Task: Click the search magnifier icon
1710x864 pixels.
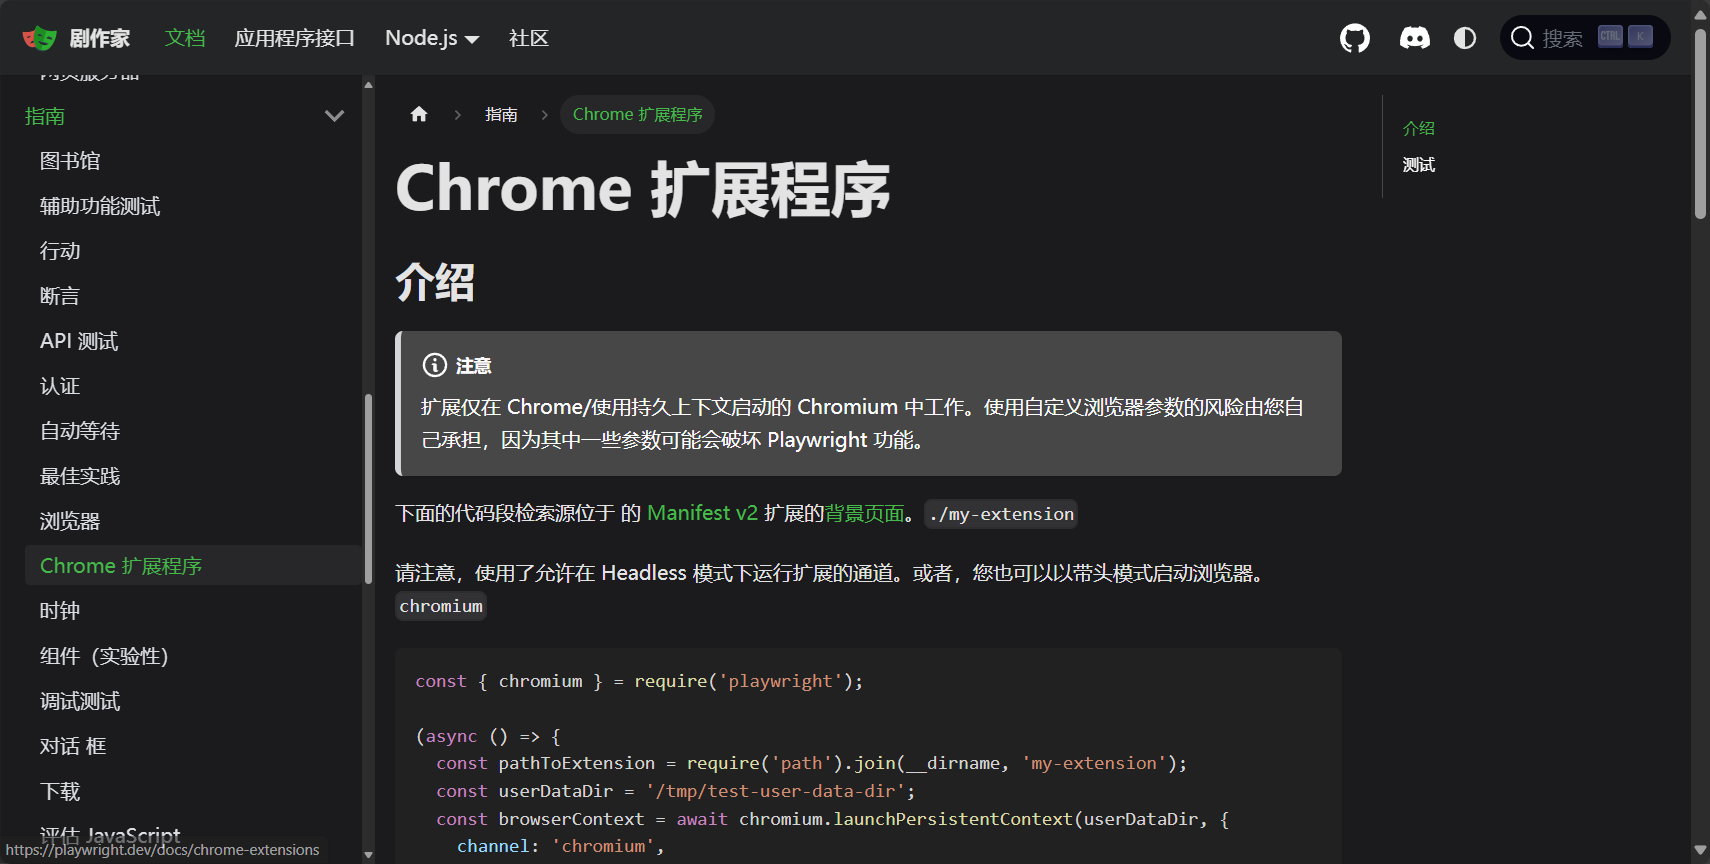Action: 1522,38
